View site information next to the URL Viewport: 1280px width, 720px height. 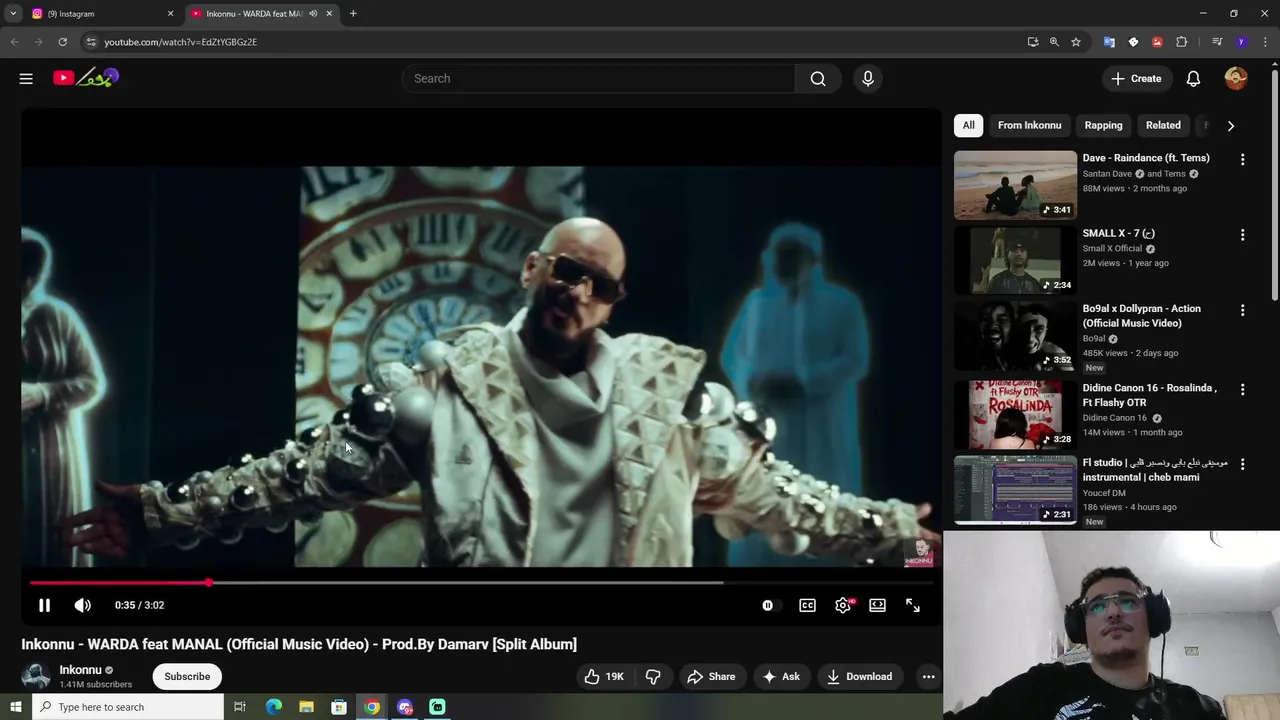tap(91, 42)
